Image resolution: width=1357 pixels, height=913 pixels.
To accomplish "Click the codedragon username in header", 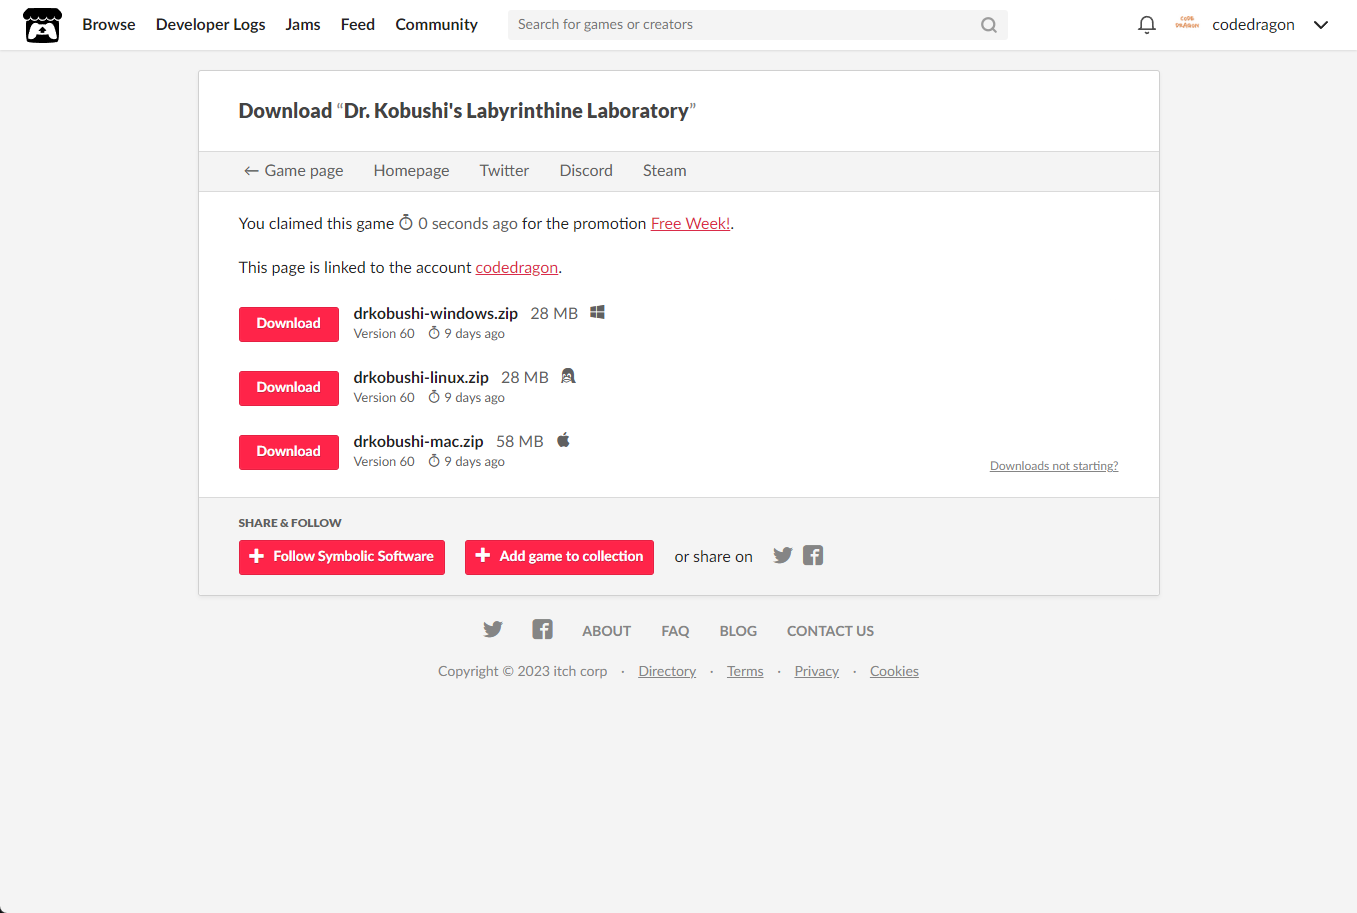I will tap(1253, 25).
